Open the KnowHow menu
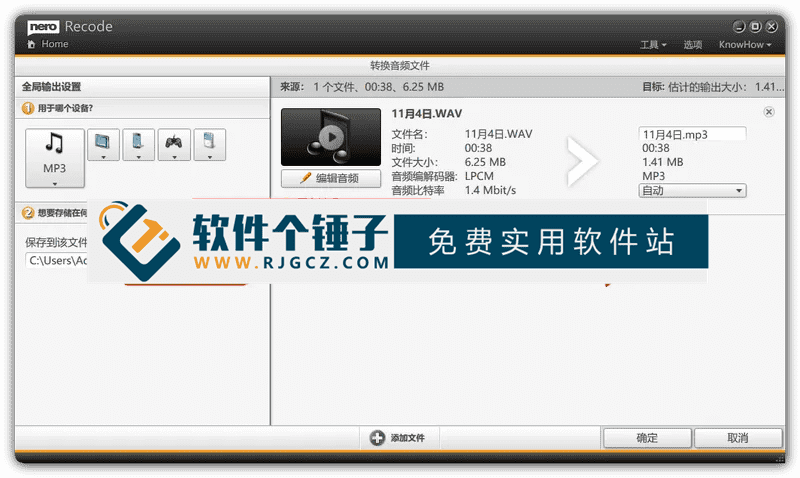Image resolution: width=800 pixels, height=478 pixels. pos(744,45)
